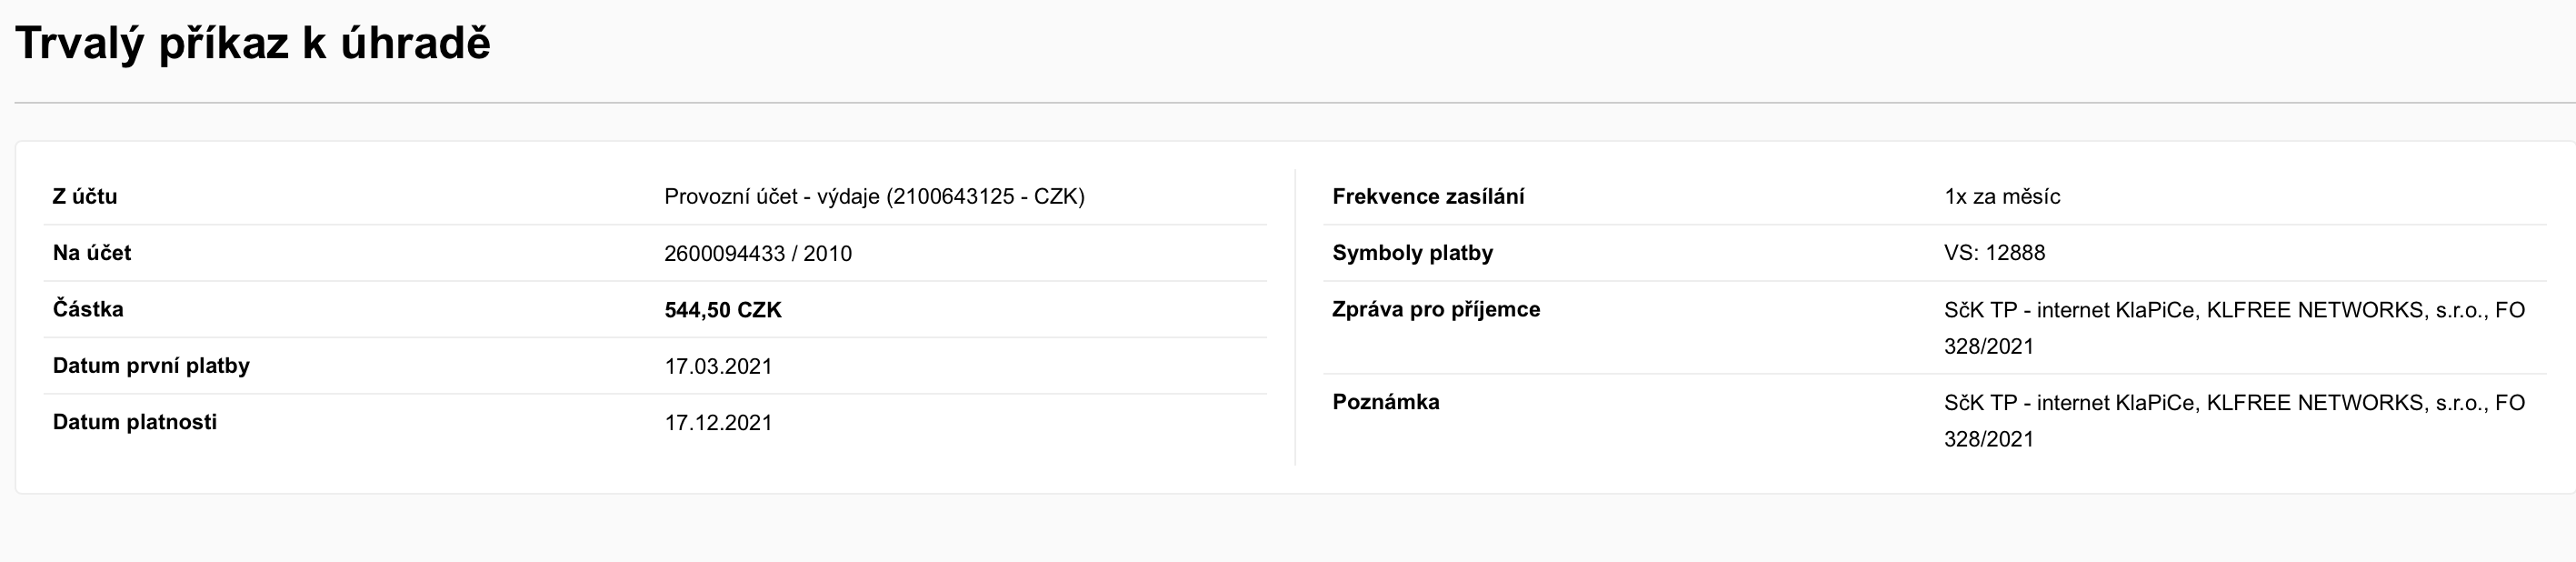The width and height of the screenshot is (2576, 562).
Task: Click the "Symboly platby" label
Action: (1412, 253)
